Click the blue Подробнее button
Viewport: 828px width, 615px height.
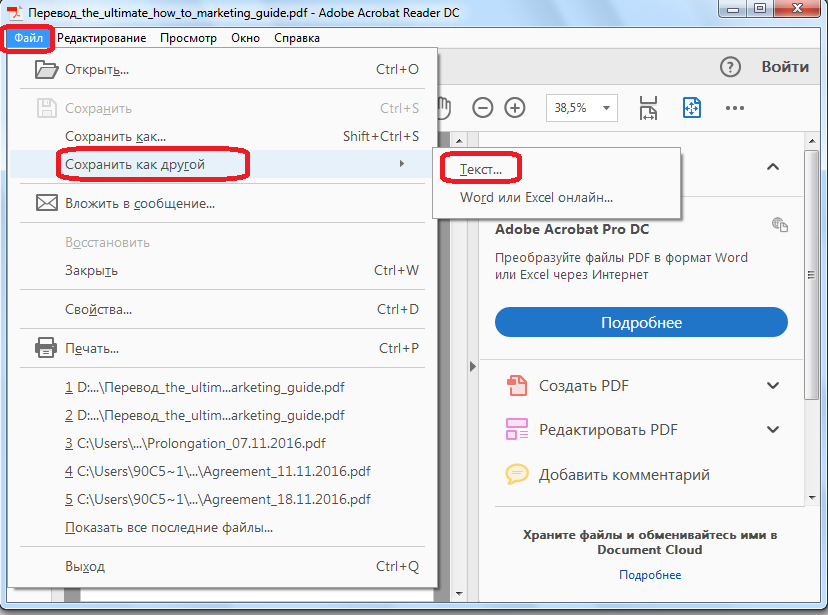click(641, 323)
